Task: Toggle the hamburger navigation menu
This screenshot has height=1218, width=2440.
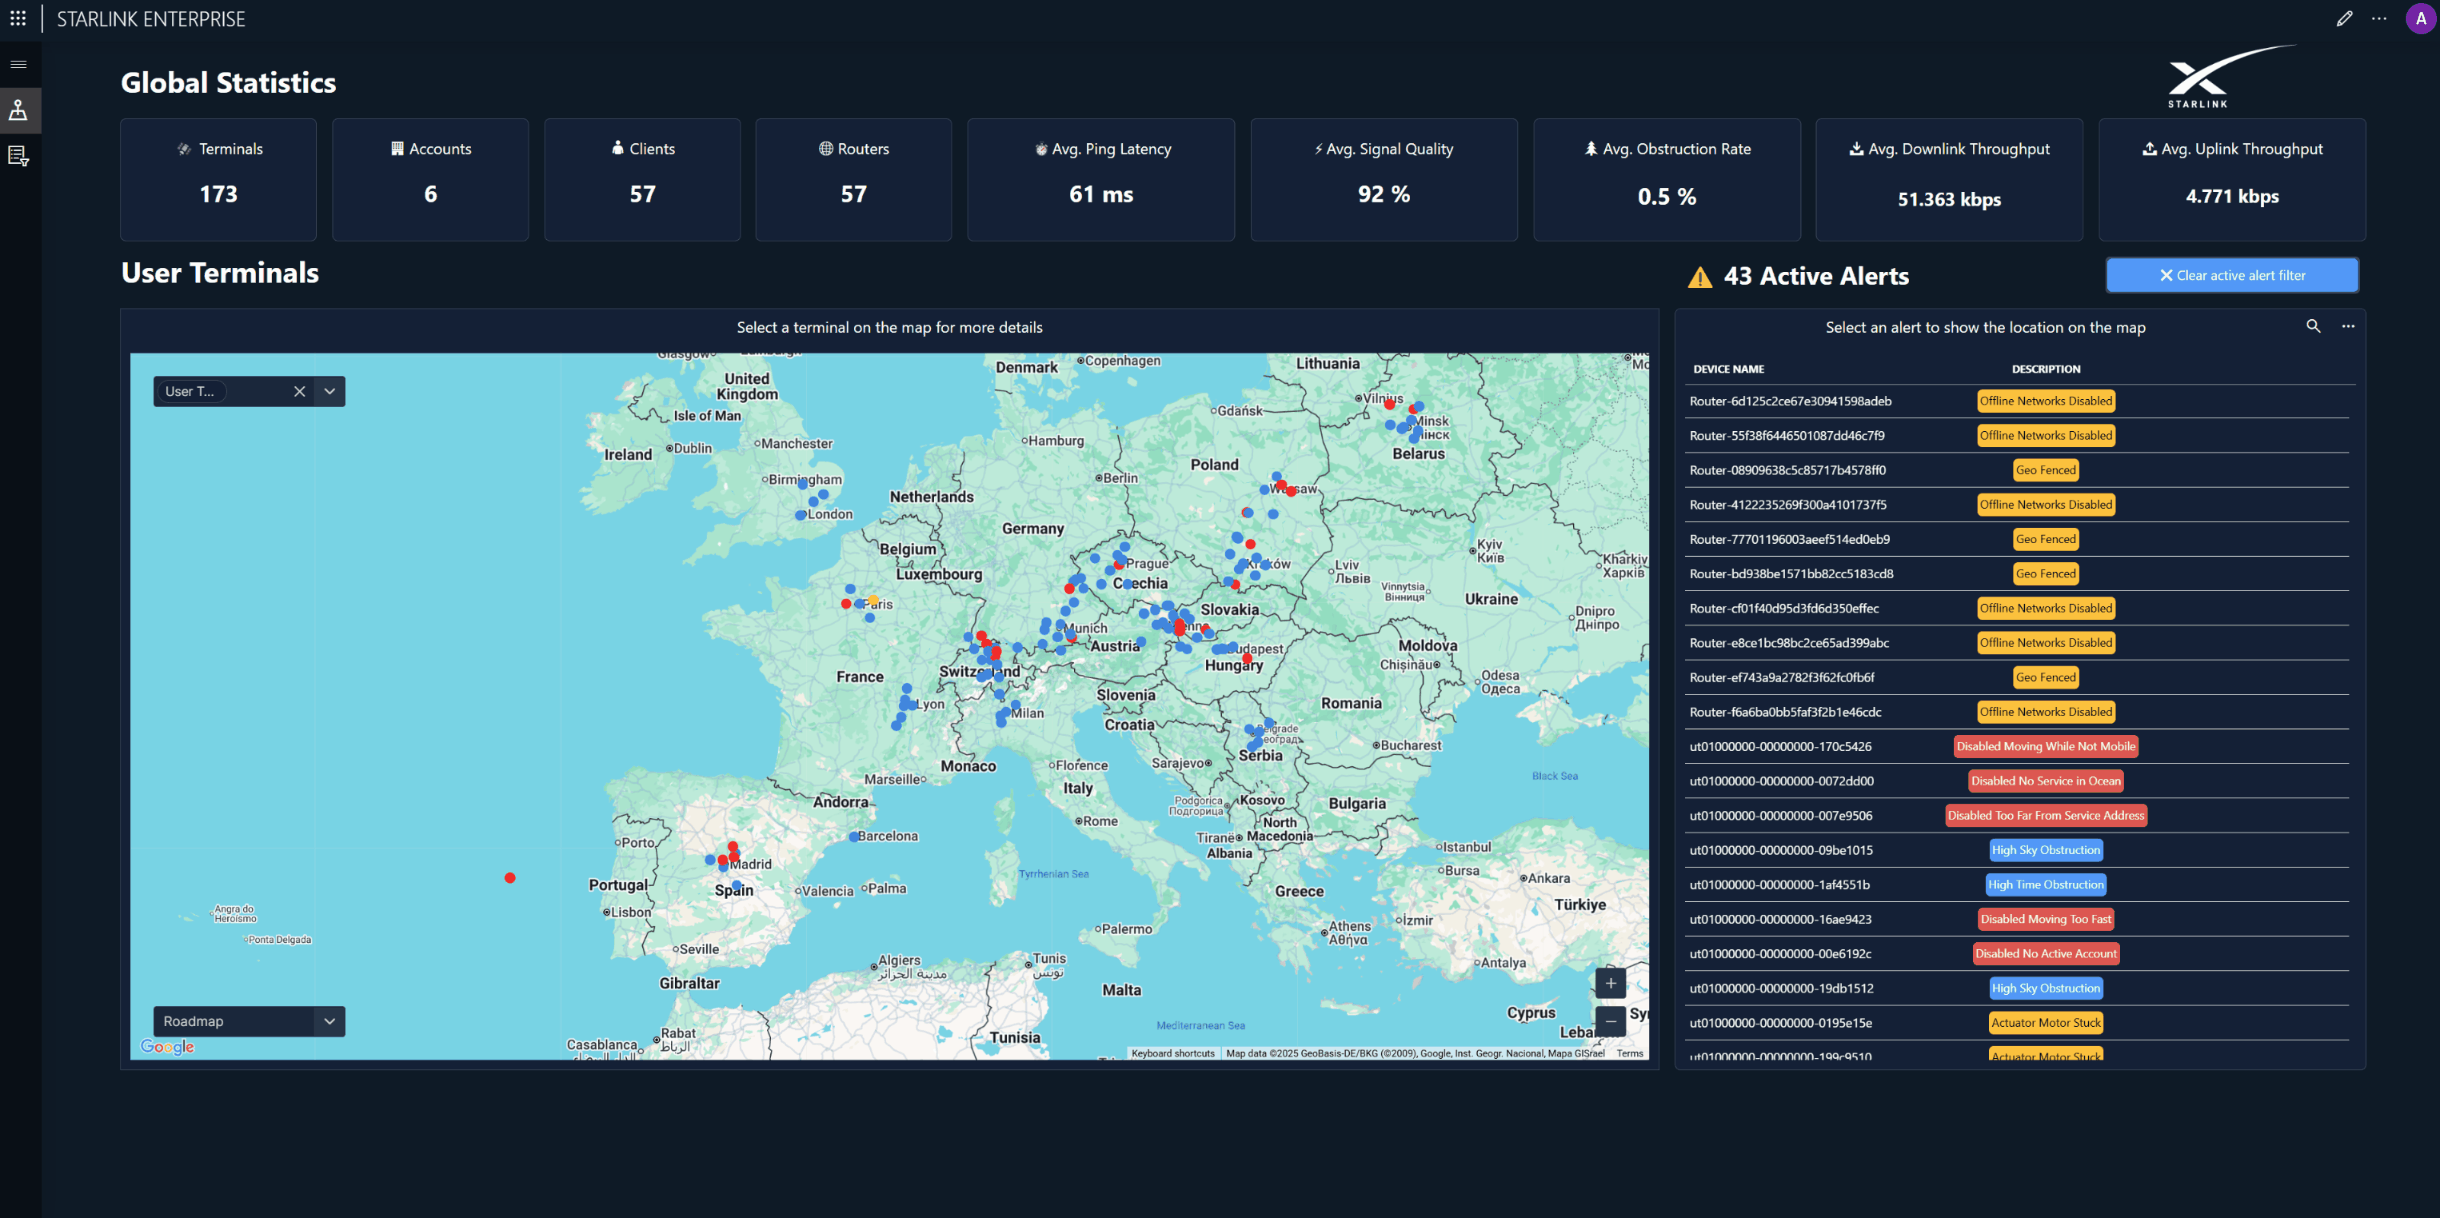Action: pyautogui.click(x=18, y=64)
